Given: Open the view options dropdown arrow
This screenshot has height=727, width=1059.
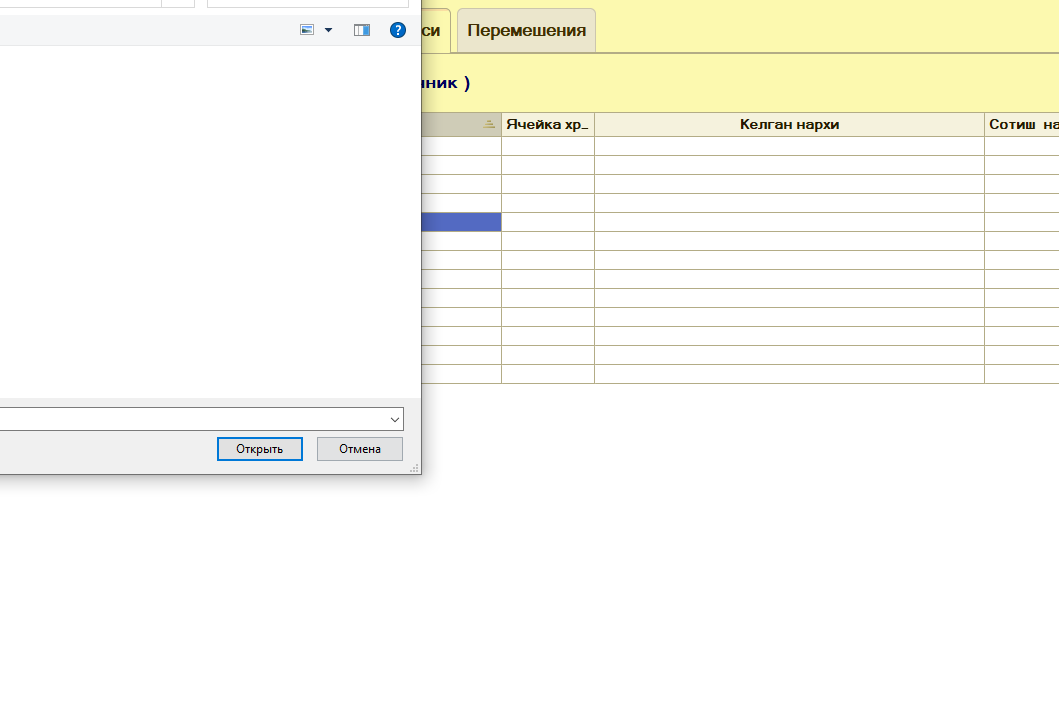Looking at the screenshot, I should tap(328, 30).
